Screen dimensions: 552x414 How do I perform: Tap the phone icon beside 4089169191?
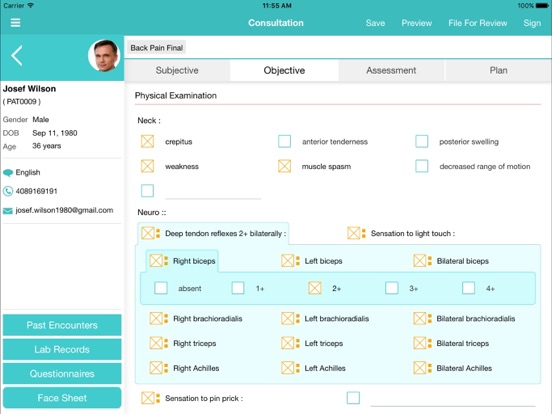[8, 192]
